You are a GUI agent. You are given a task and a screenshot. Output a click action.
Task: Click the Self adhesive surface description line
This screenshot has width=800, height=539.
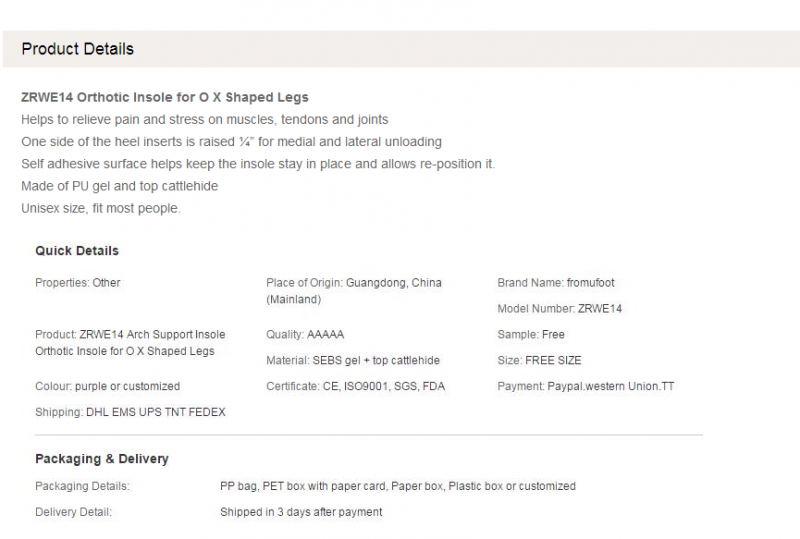point(258,164)
